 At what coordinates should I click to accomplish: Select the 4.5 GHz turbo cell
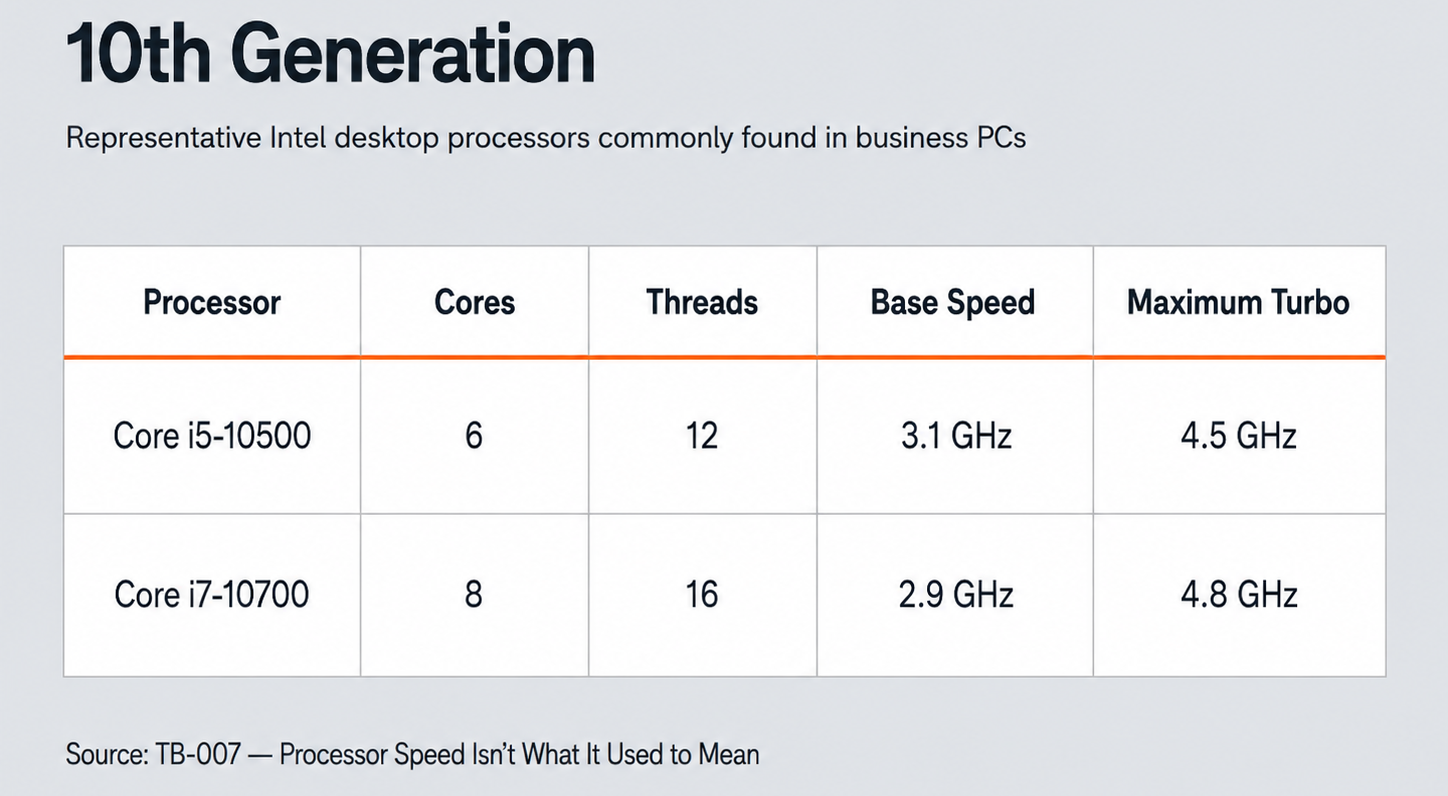tap(1239, 436)
